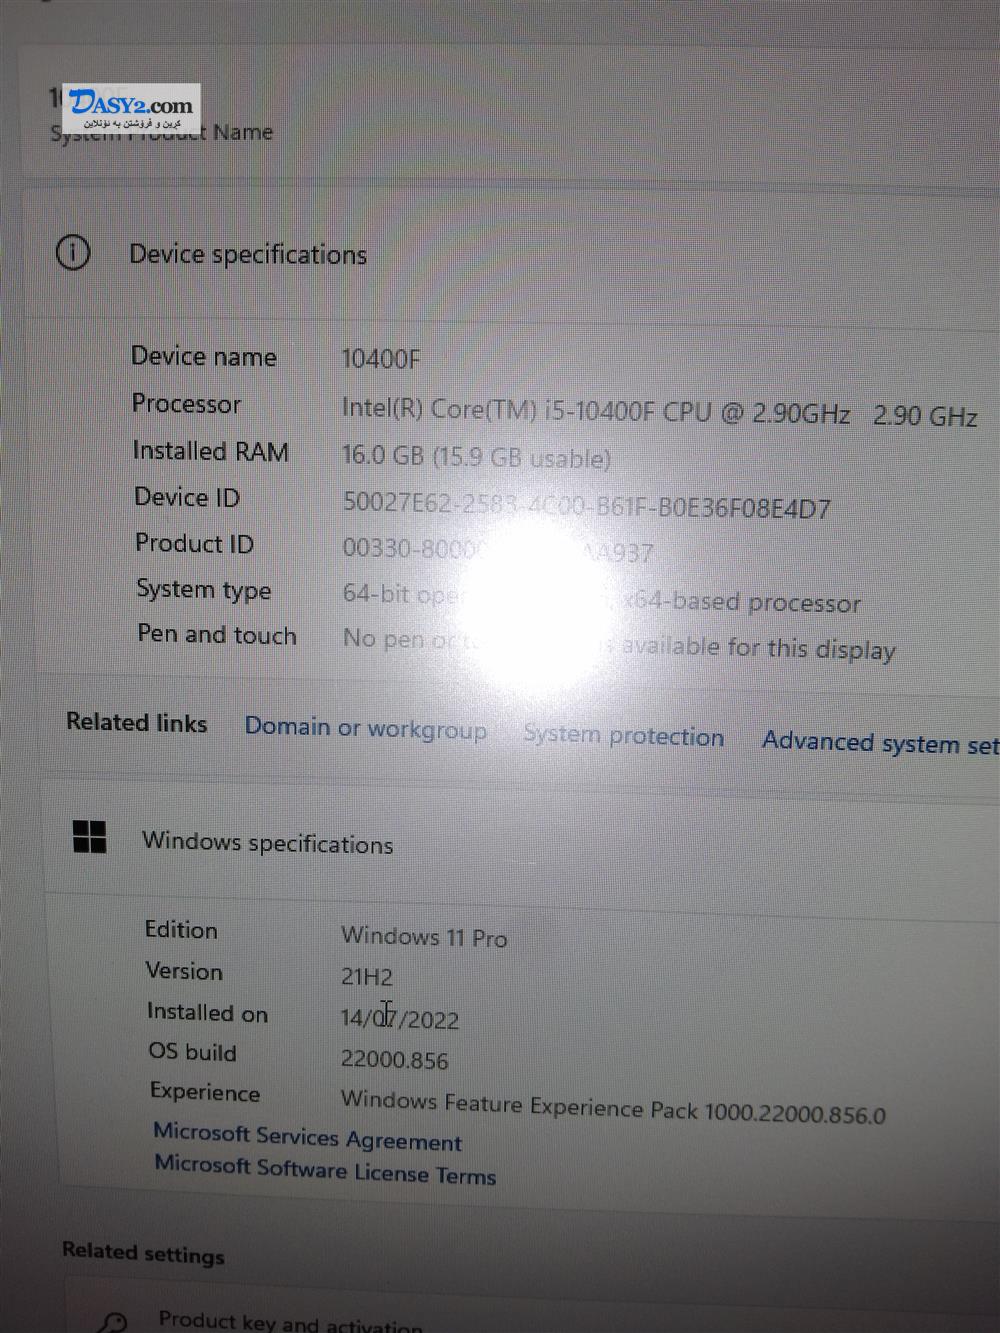1000x1333 pixels.
Task: Open Domain or workgroup link
Action: 366,728
